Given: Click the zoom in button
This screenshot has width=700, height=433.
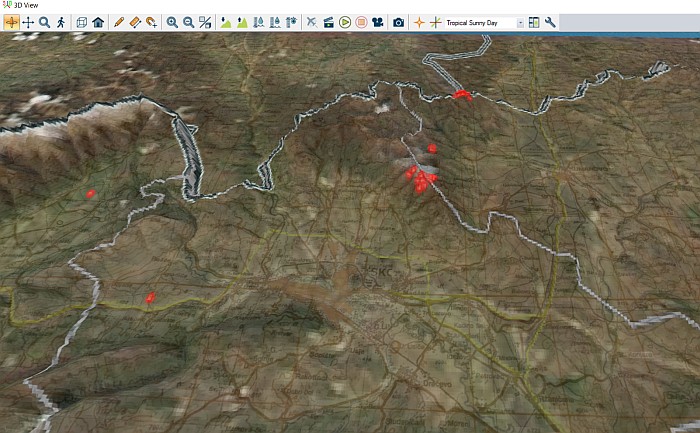Looking at the screenshot, I should pyautogui.click(x=172, y=22).
